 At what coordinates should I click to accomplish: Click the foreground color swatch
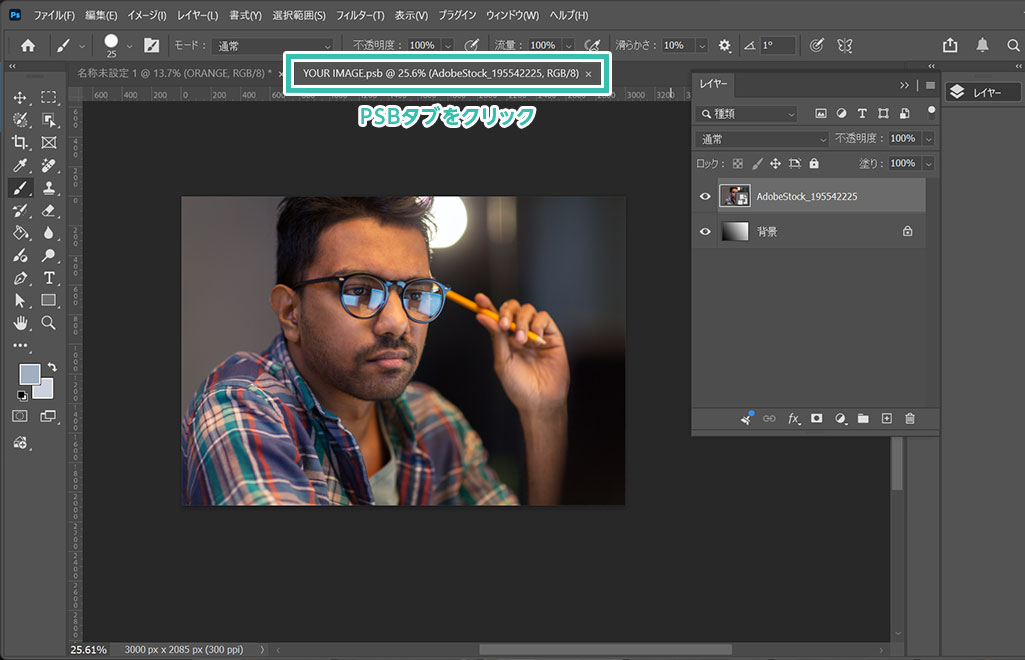(29, 374)
